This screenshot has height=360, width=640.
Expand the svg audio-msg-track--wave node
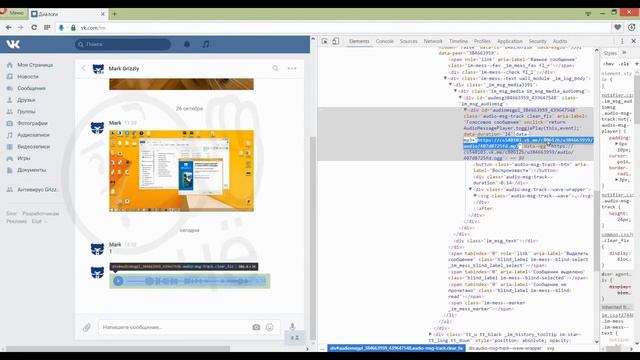click(x=475, y=196)
